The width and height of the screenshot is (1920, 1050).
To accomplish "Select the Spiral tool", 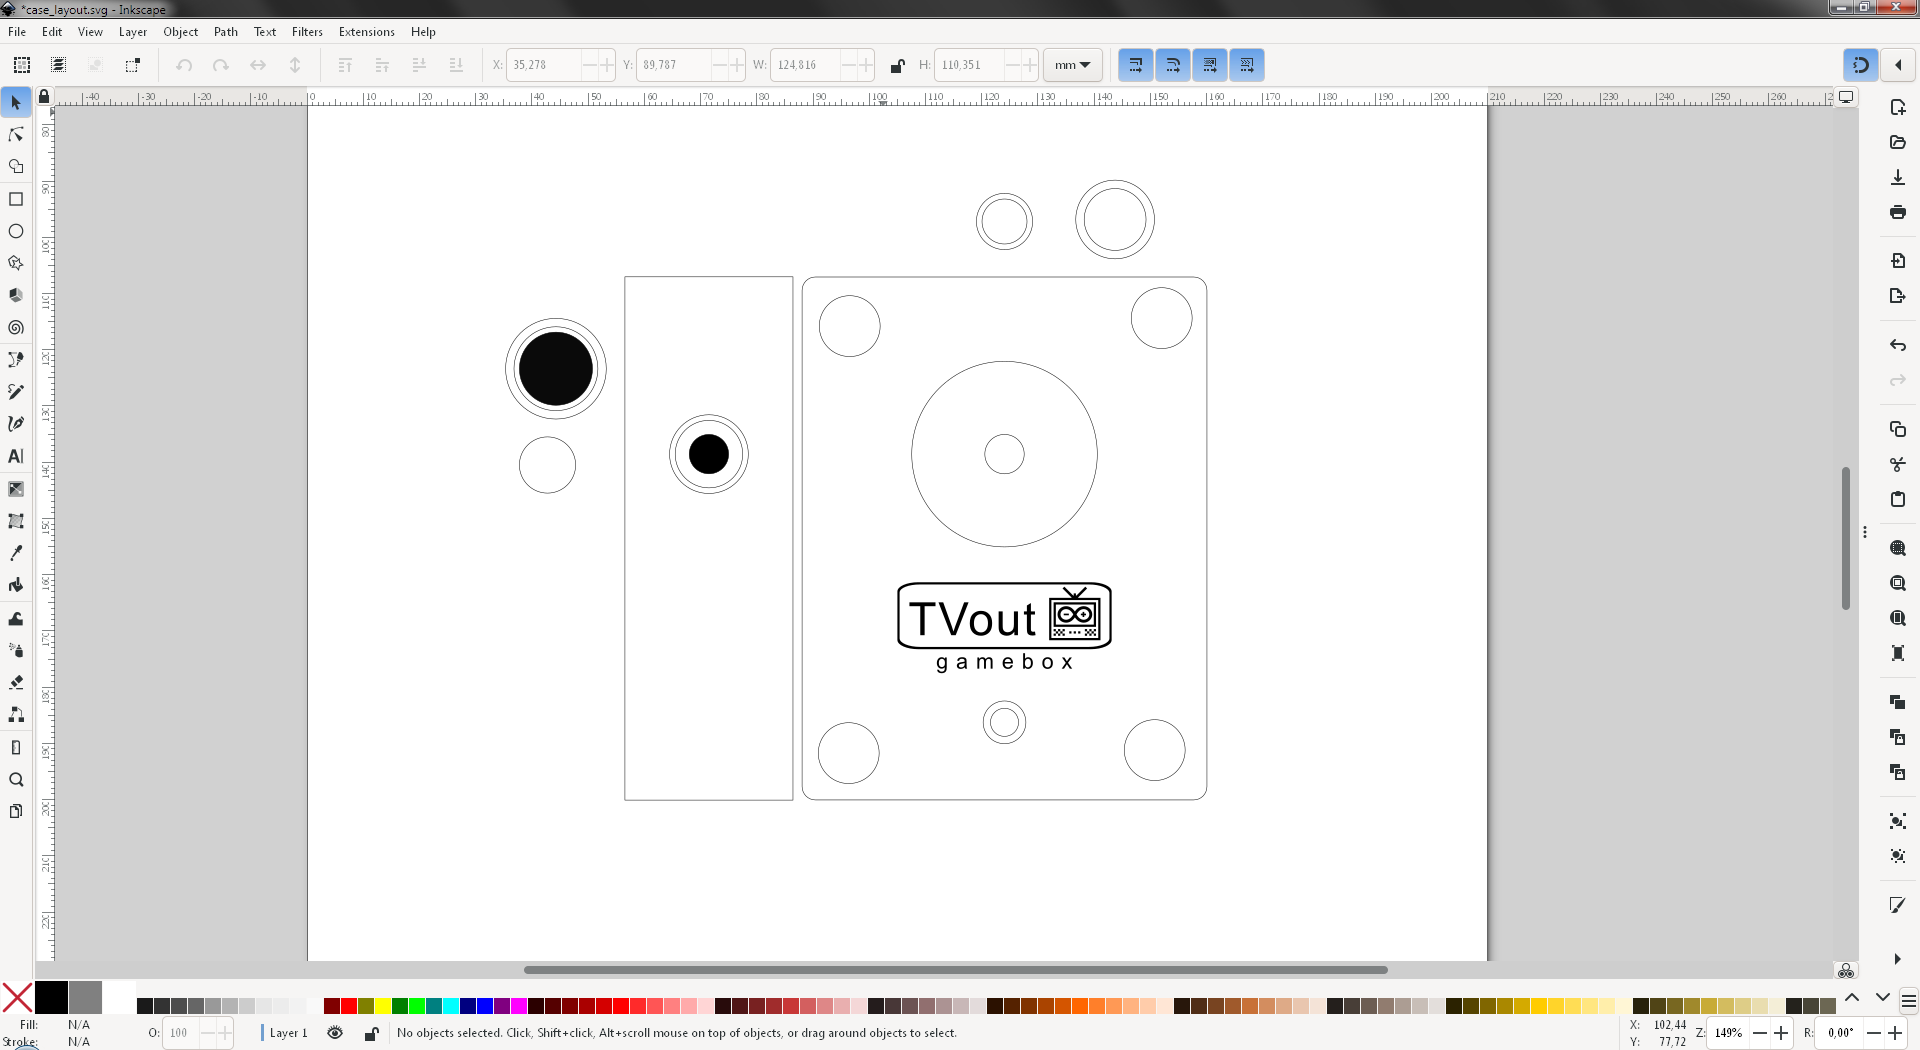I will tap(16, 328).
